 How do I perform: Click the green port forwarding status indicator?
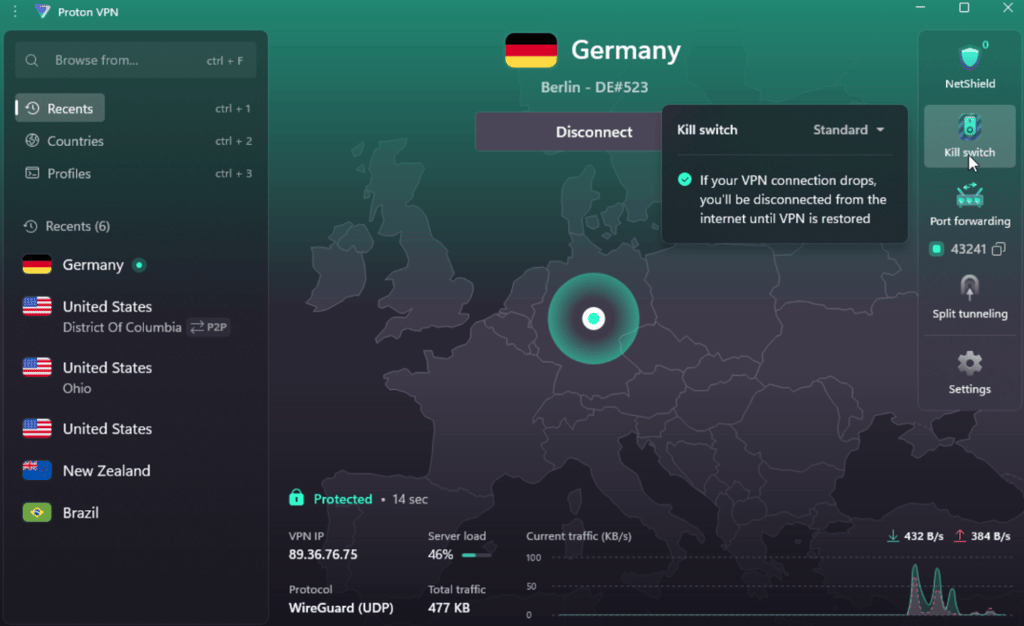coord(936,249)
